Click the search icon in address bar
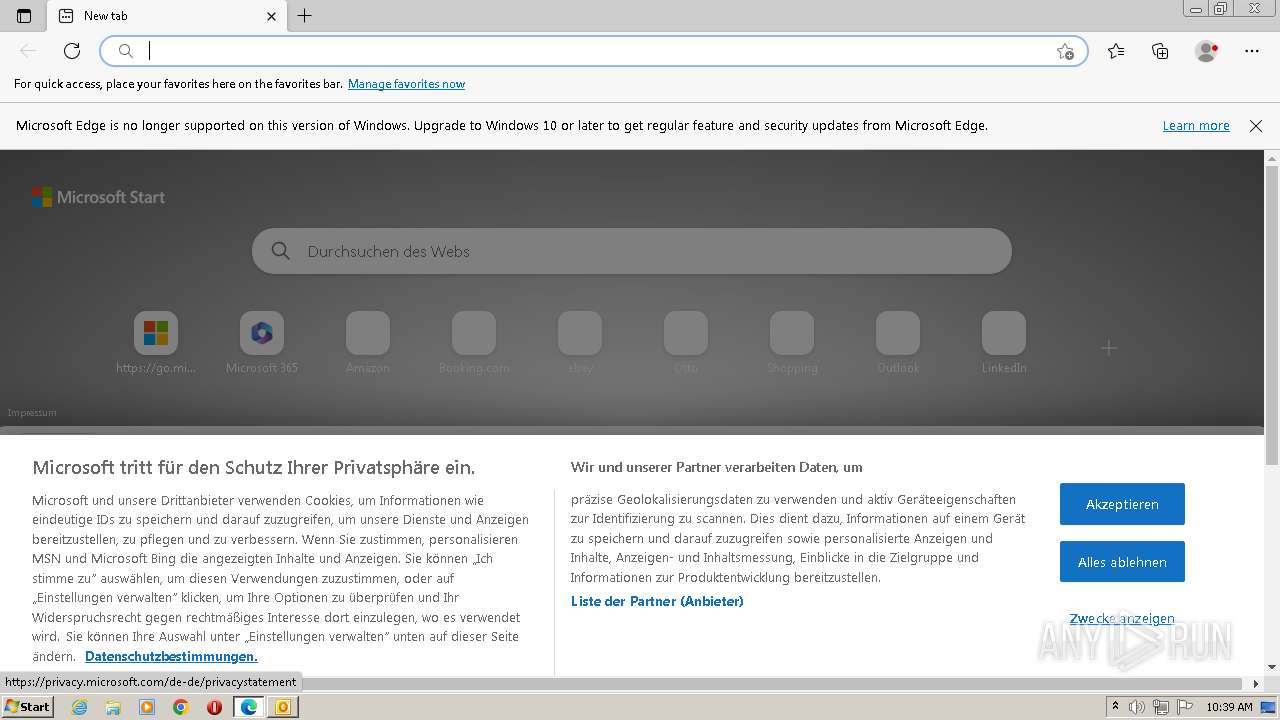This screenshot has width=1280, height=720. (126, 51)
